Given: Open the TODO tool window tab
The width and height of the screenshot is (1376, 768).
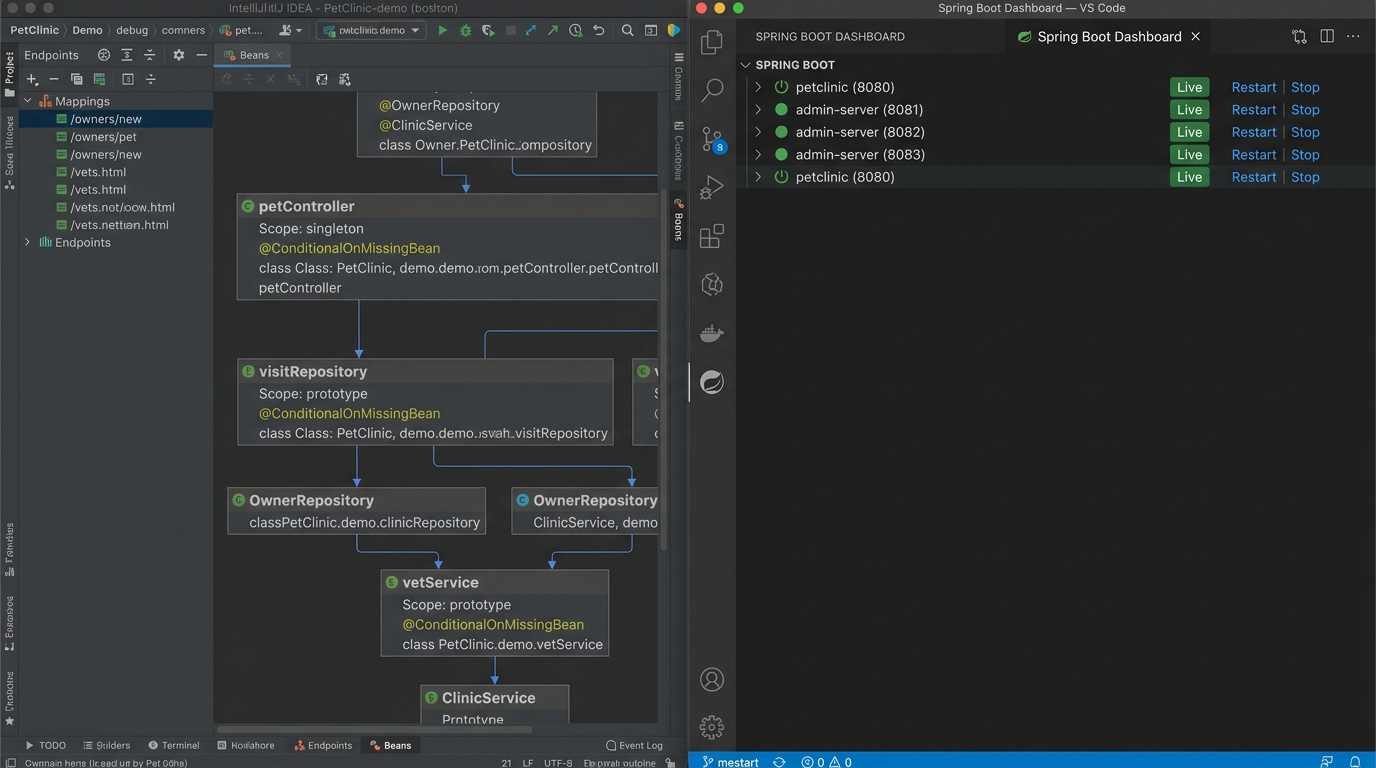Looking at the screenshot, I should click(46, 745).
